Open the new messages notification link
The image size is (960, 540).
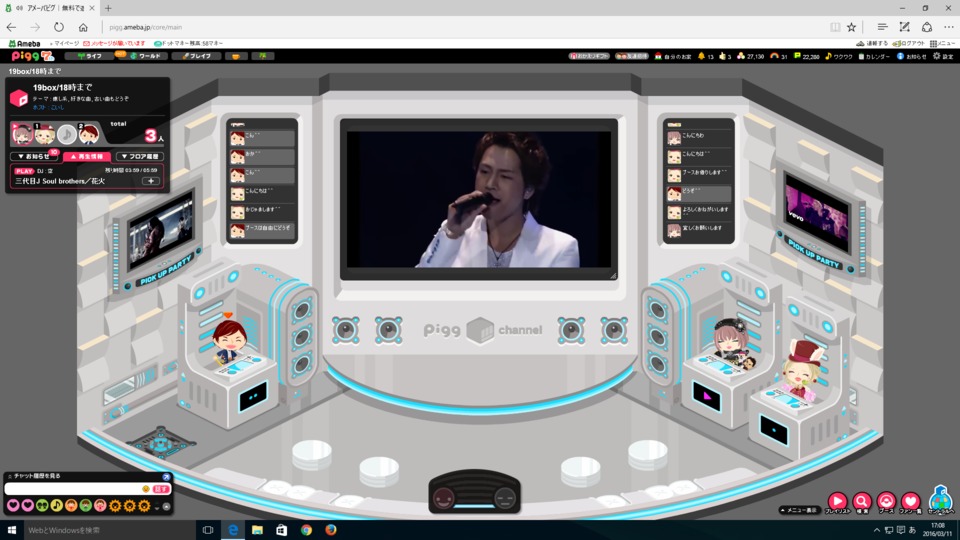[x=114, y=43]
